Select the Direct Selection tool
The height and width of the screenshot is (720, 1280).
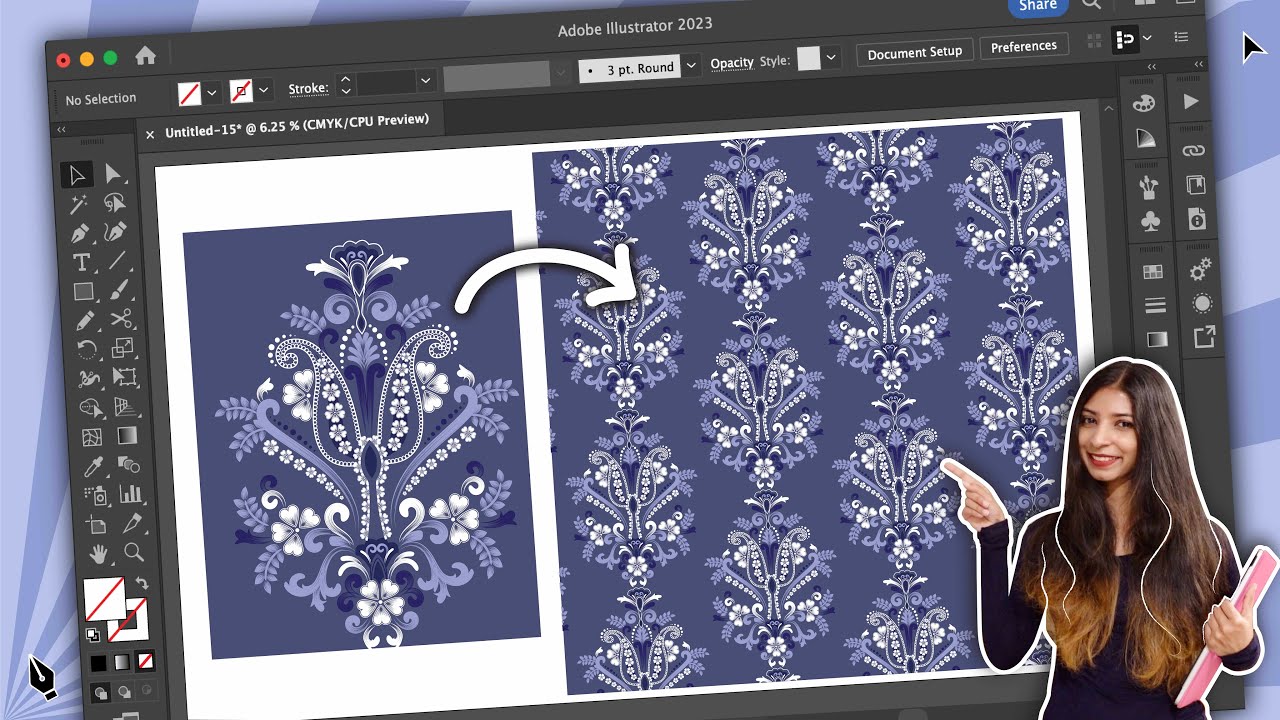[x=113, y=174]
